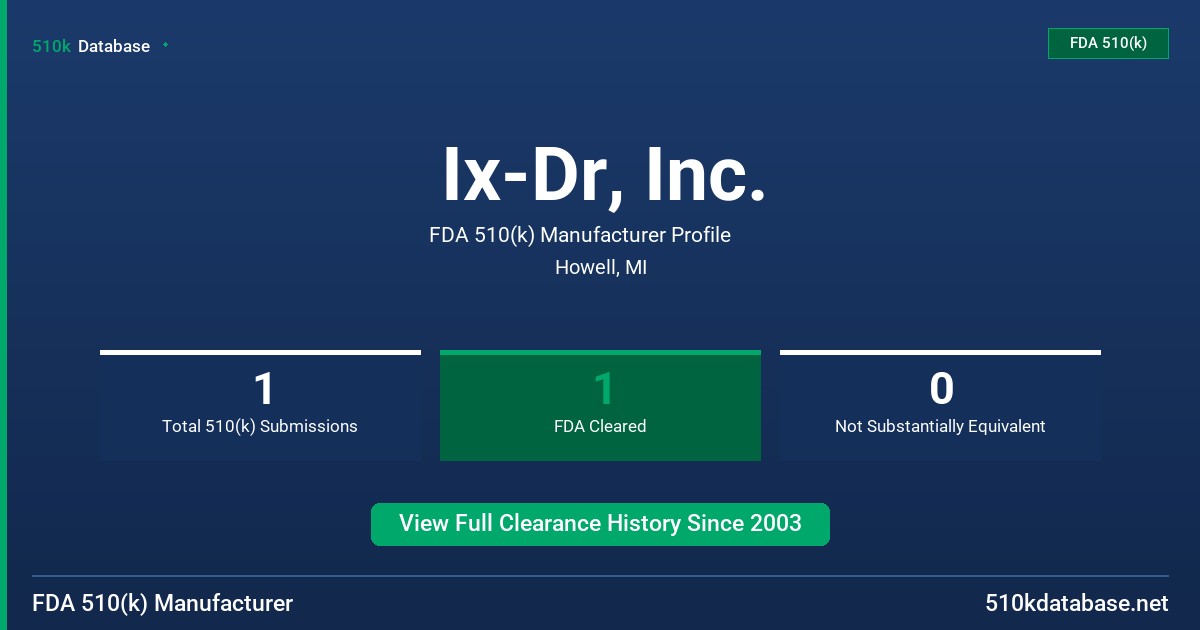Click the FDA 510(k) Manufacturer footer text

point(163,603)
